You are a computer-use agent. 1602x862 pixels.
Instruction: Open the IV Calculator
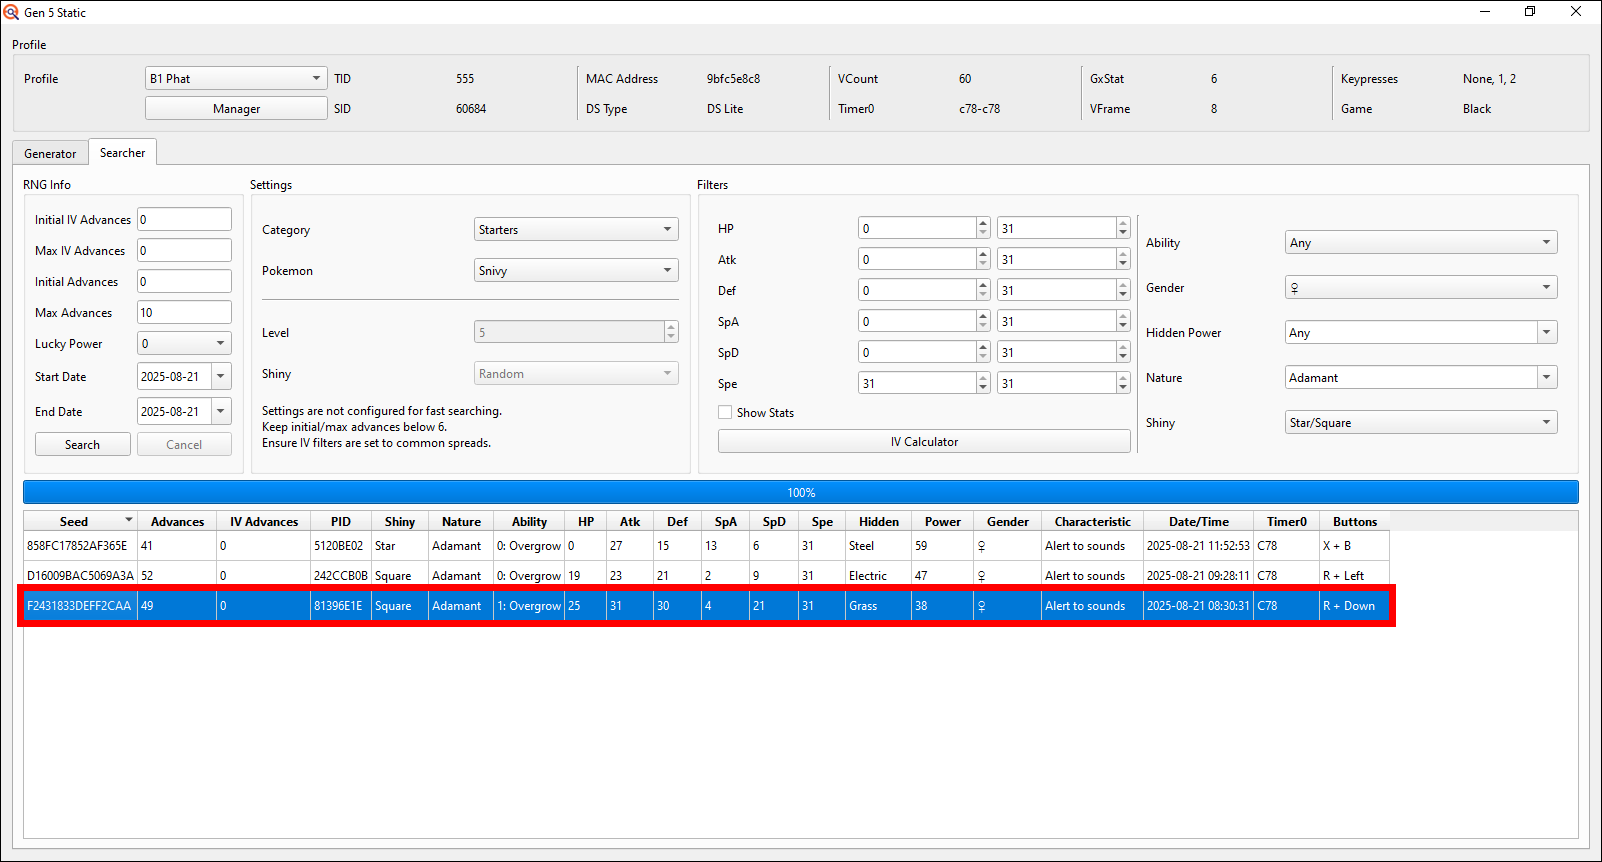click(x=924, y=441)
